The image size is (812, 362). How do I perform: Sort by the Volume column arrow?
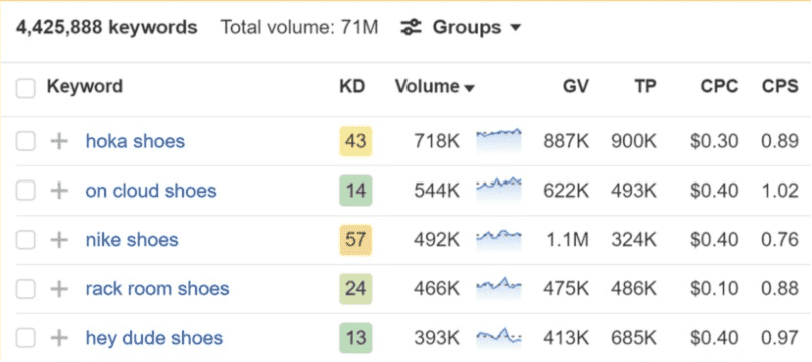pos(469,89)
